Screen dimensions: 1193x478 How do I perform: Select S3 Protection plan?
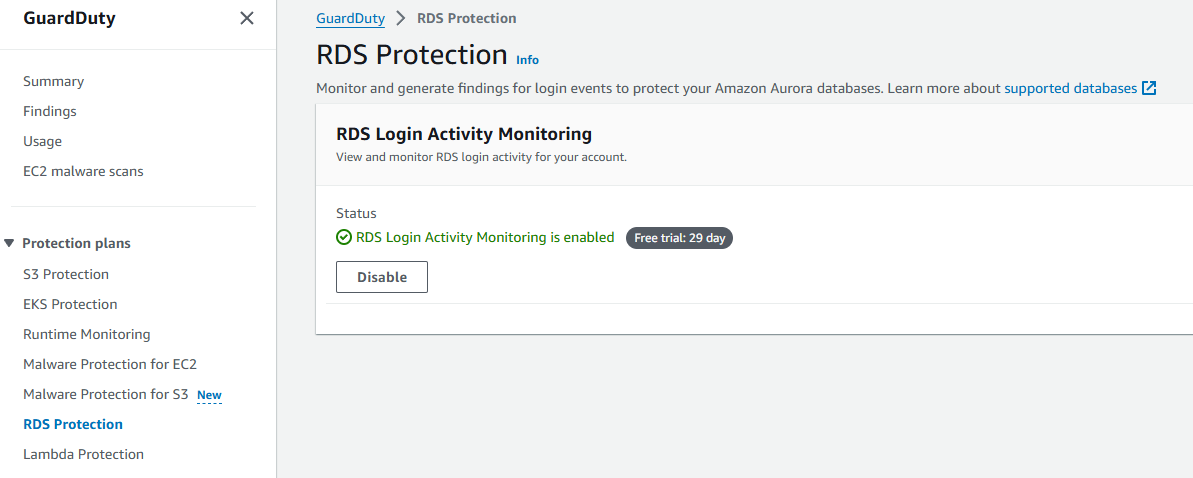click(x=66, y=274)
